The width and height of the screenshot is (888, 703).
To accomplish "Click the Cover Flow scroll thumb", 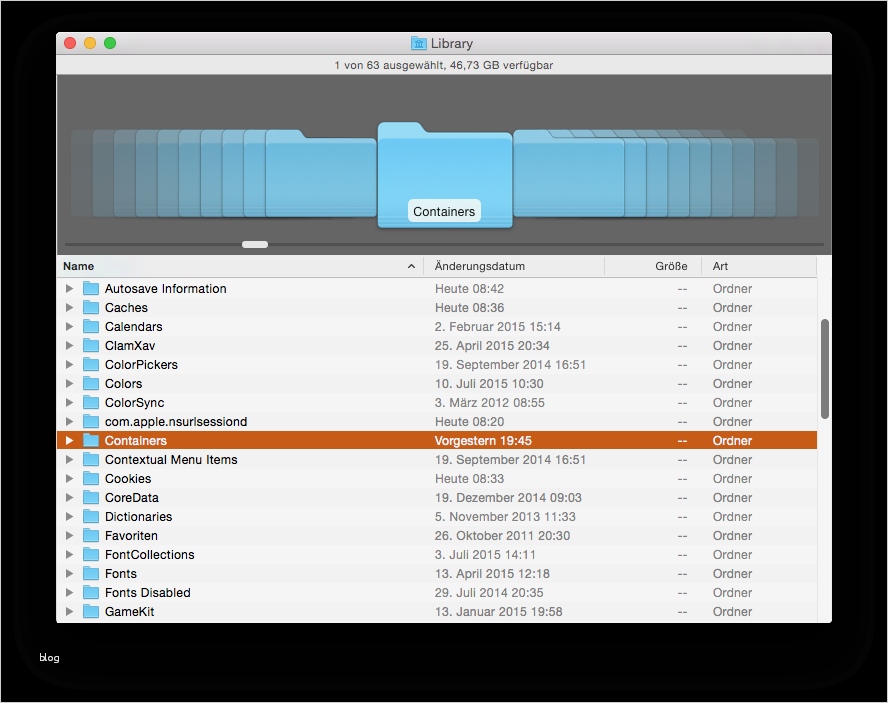I will pyautogui.click(x=255, y=244).
